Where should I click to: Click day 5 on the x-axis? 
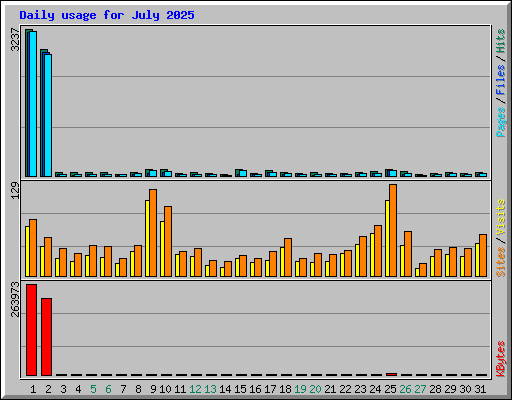click(x=93, y=389)
